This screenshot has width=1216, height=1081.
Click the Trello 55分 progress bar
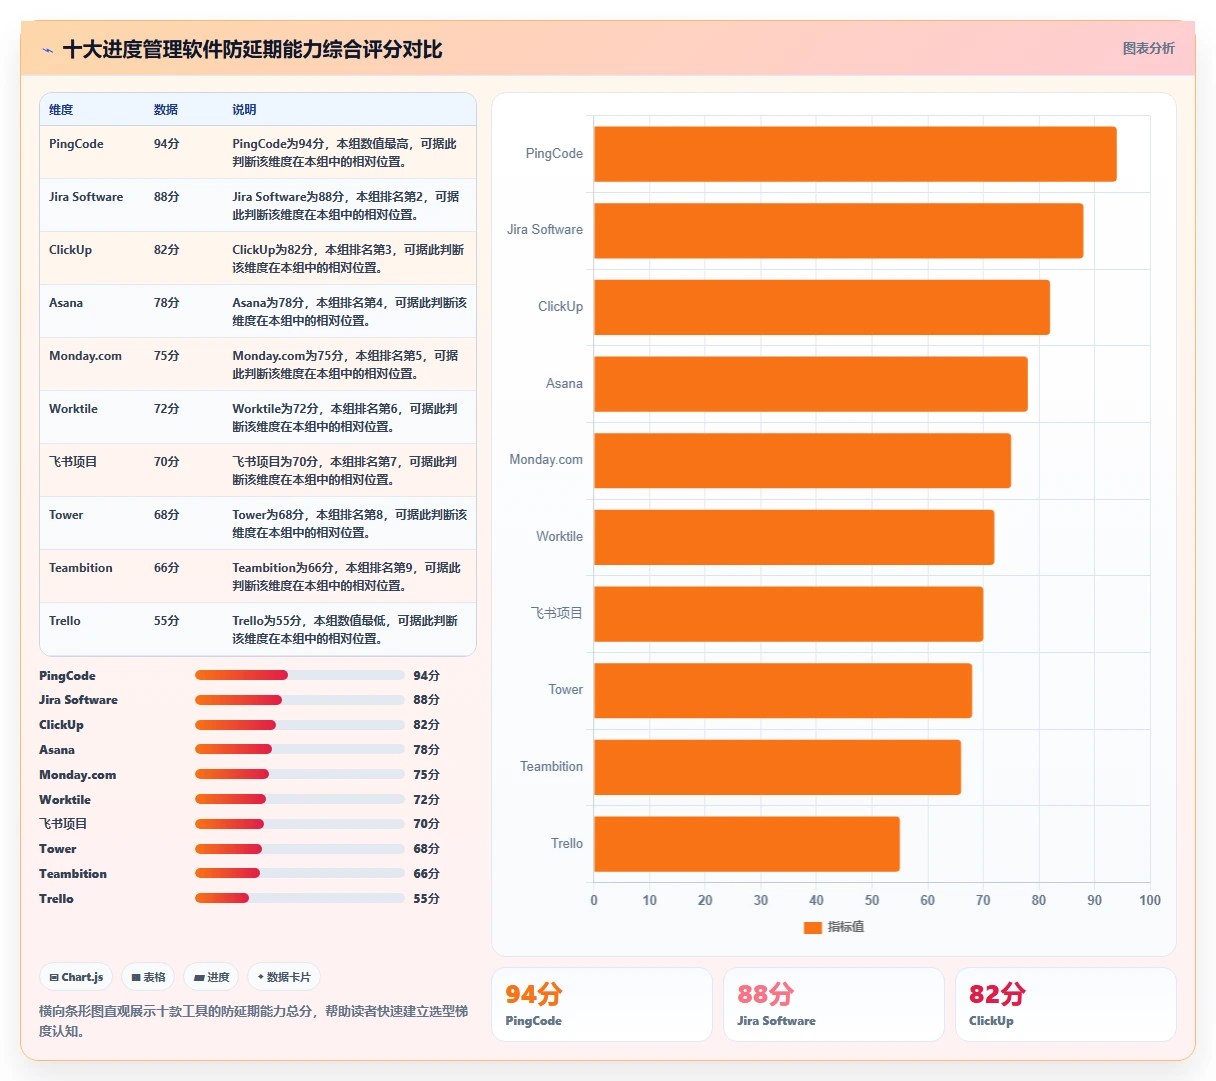(x=300, y=898)
